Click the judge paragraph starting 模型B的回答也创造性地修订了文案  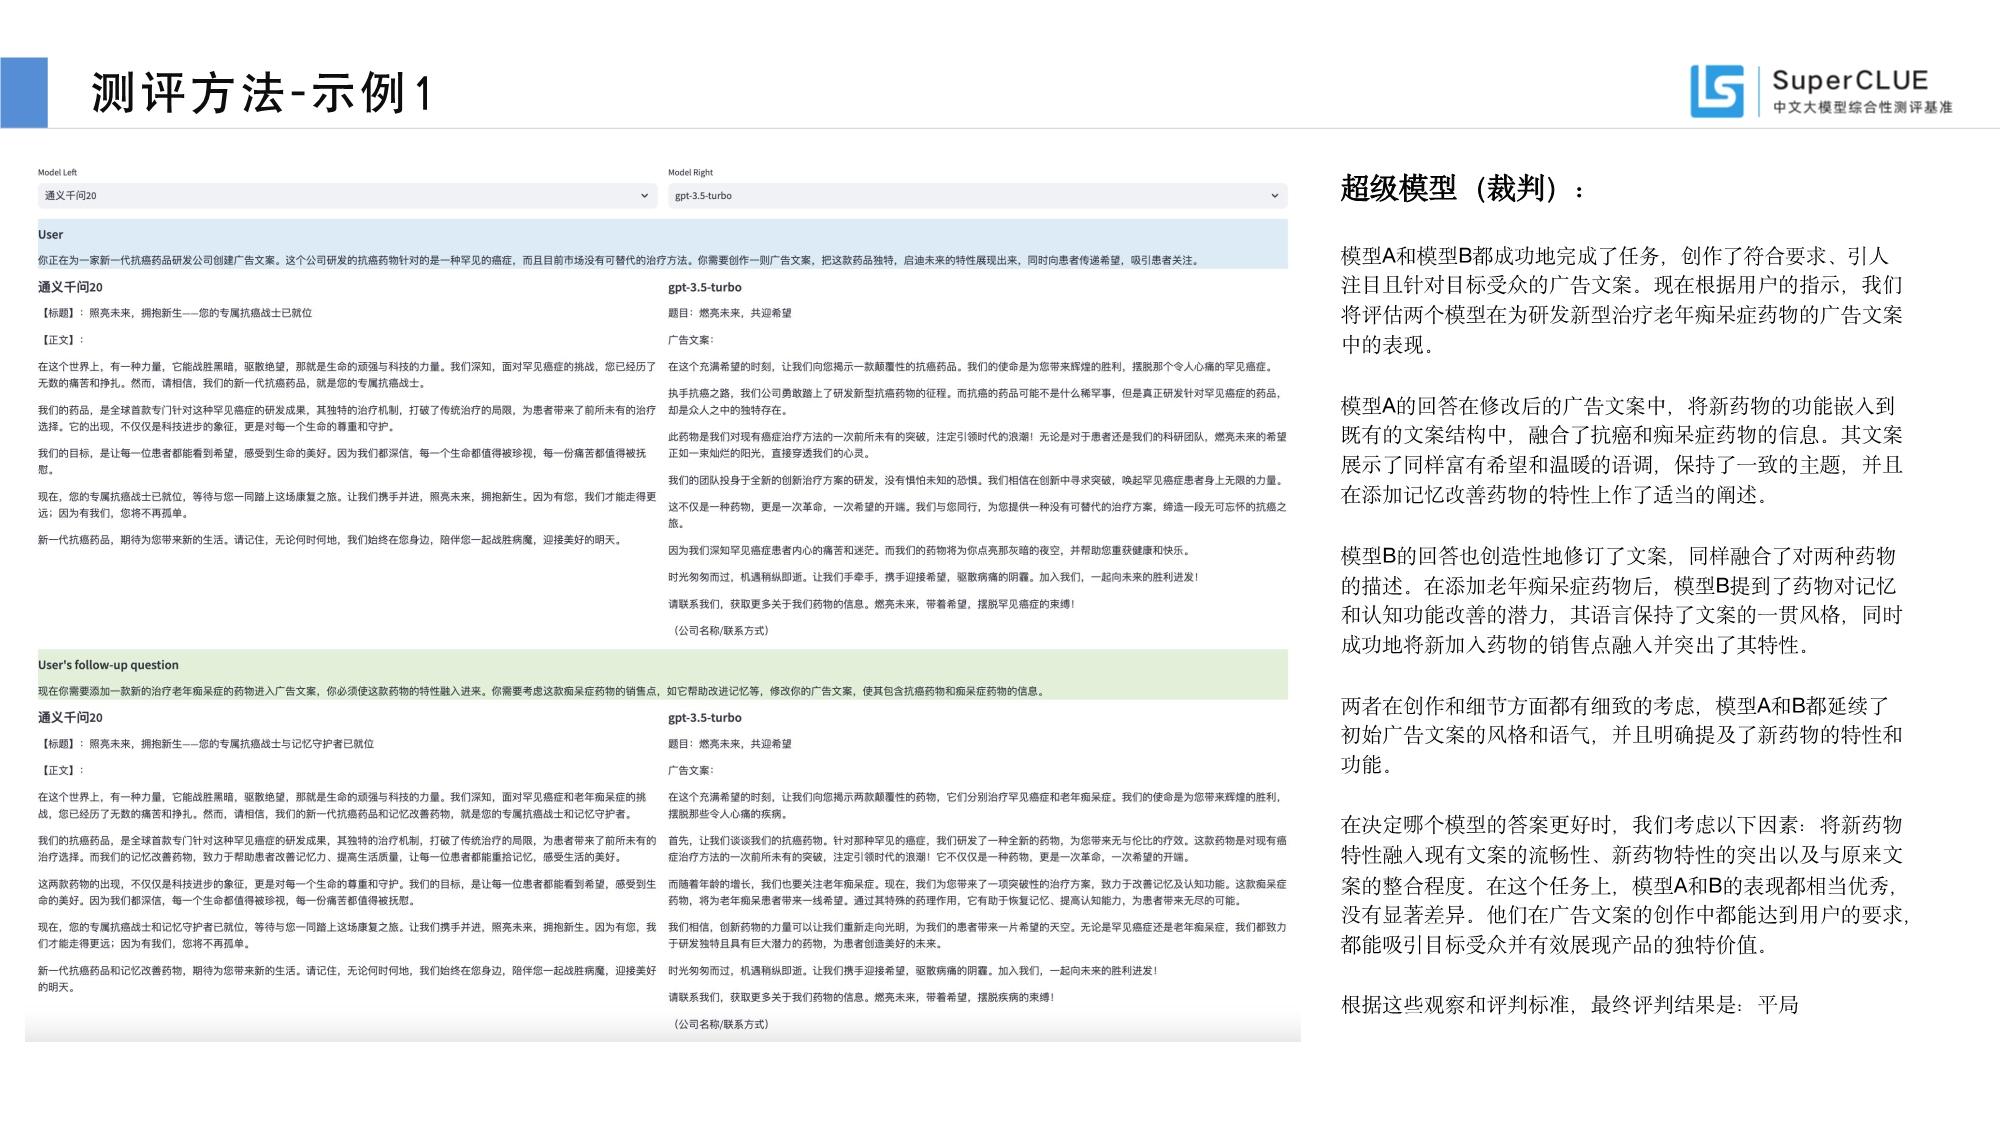click(x=1622, y=600)
